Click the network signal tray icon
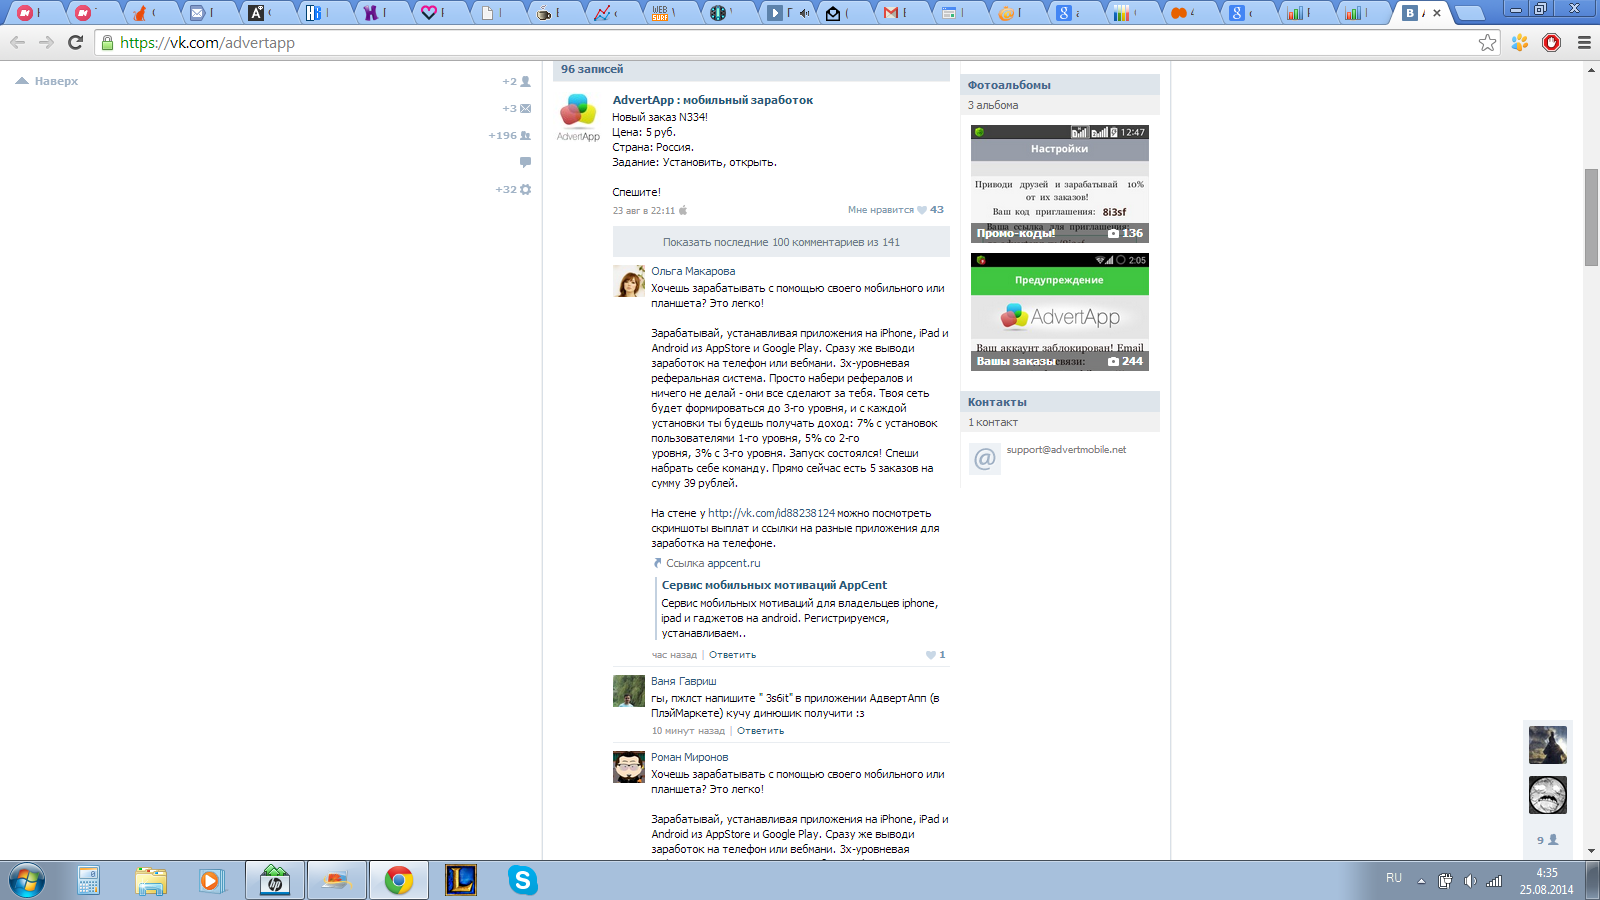The width and height of the screenshot is (1600, 900). pyautogui.click(x=1494, y=881)
